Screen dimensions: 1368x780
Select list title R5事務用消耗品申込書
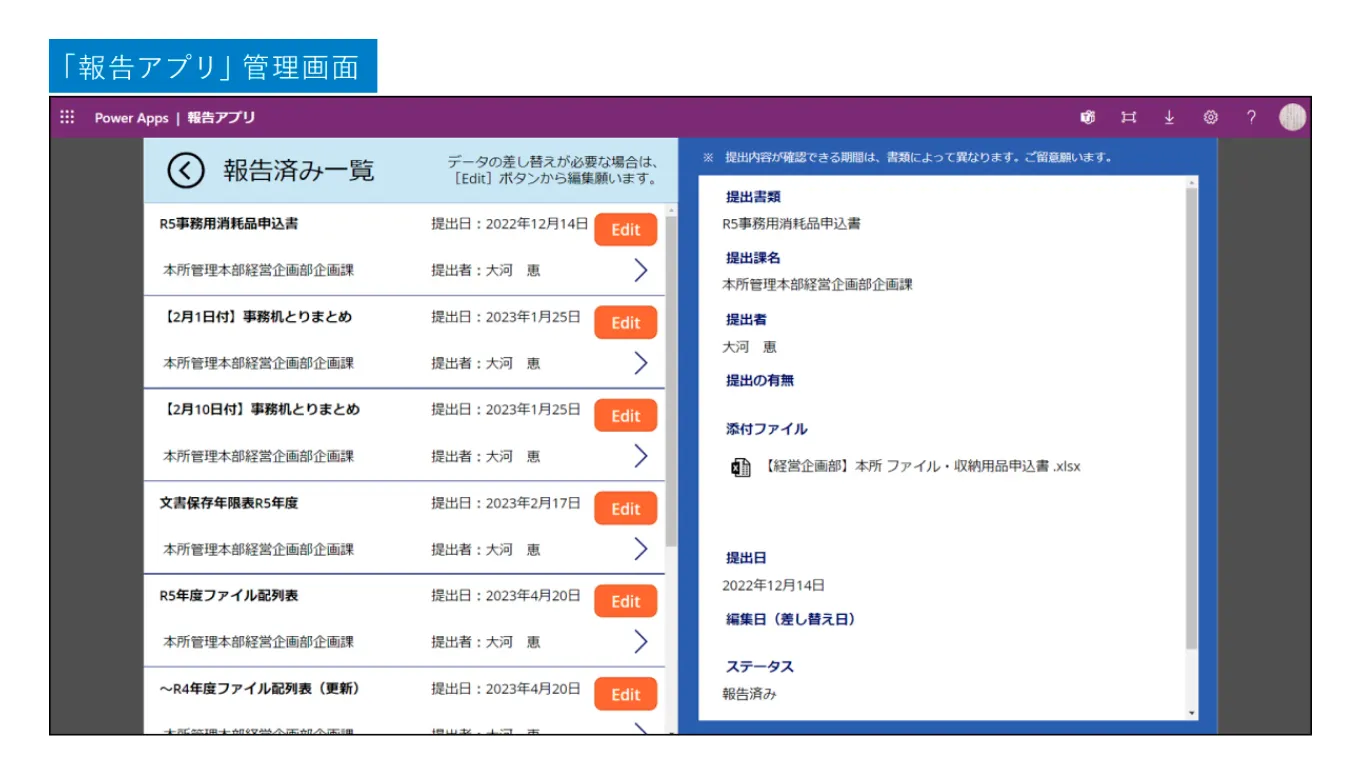(x=229, y=224)
